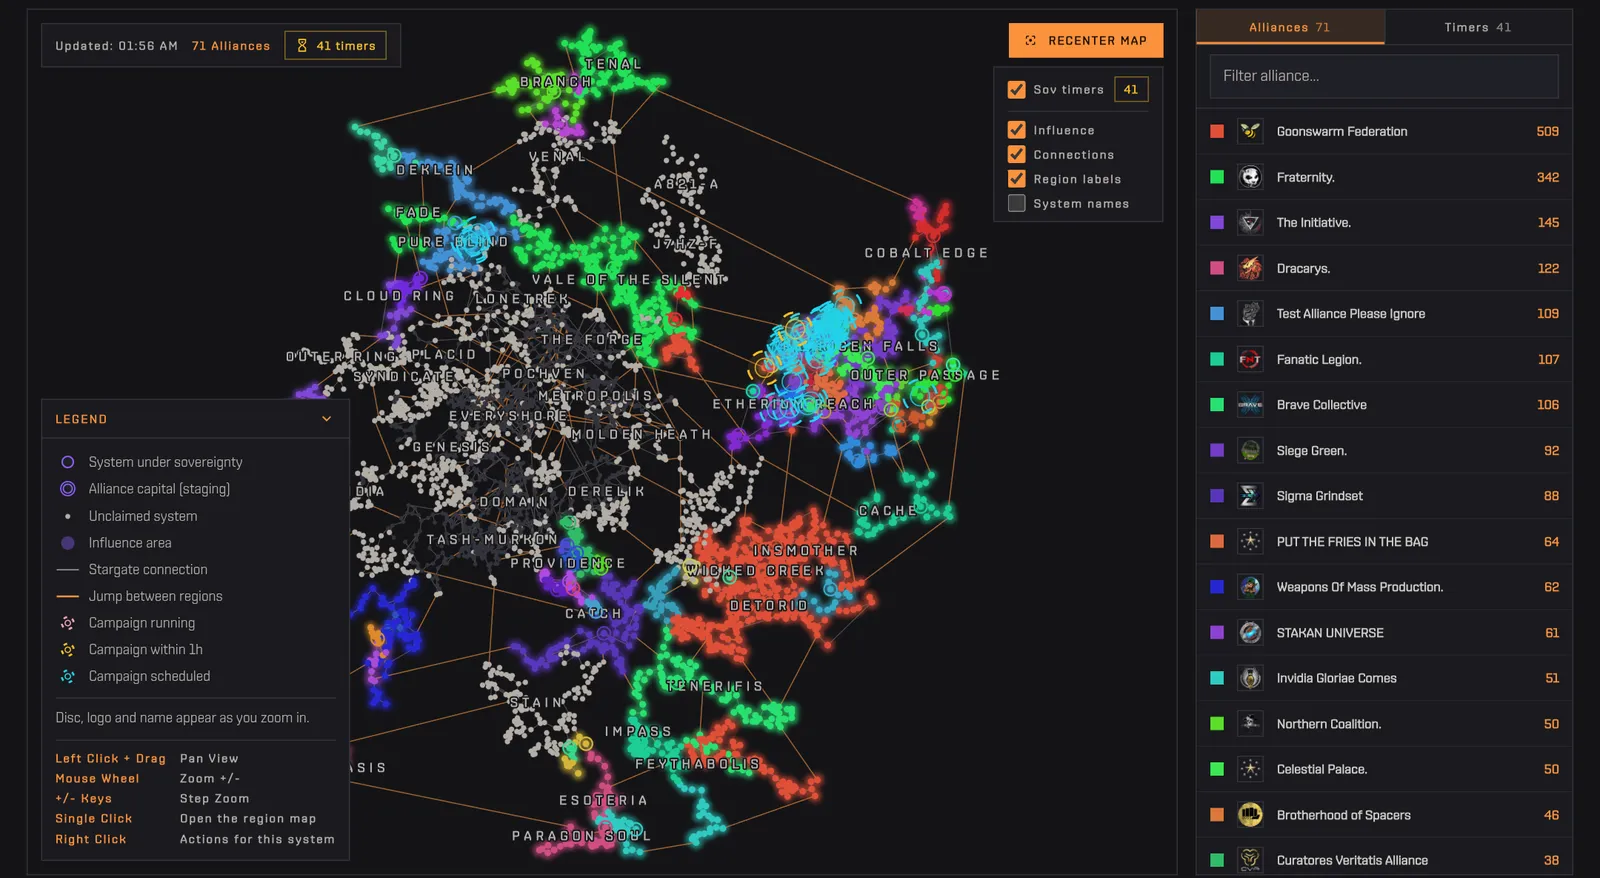Collapse the Legend panel chevron
The image size is (1600, 878).
[x=326, y=419]
